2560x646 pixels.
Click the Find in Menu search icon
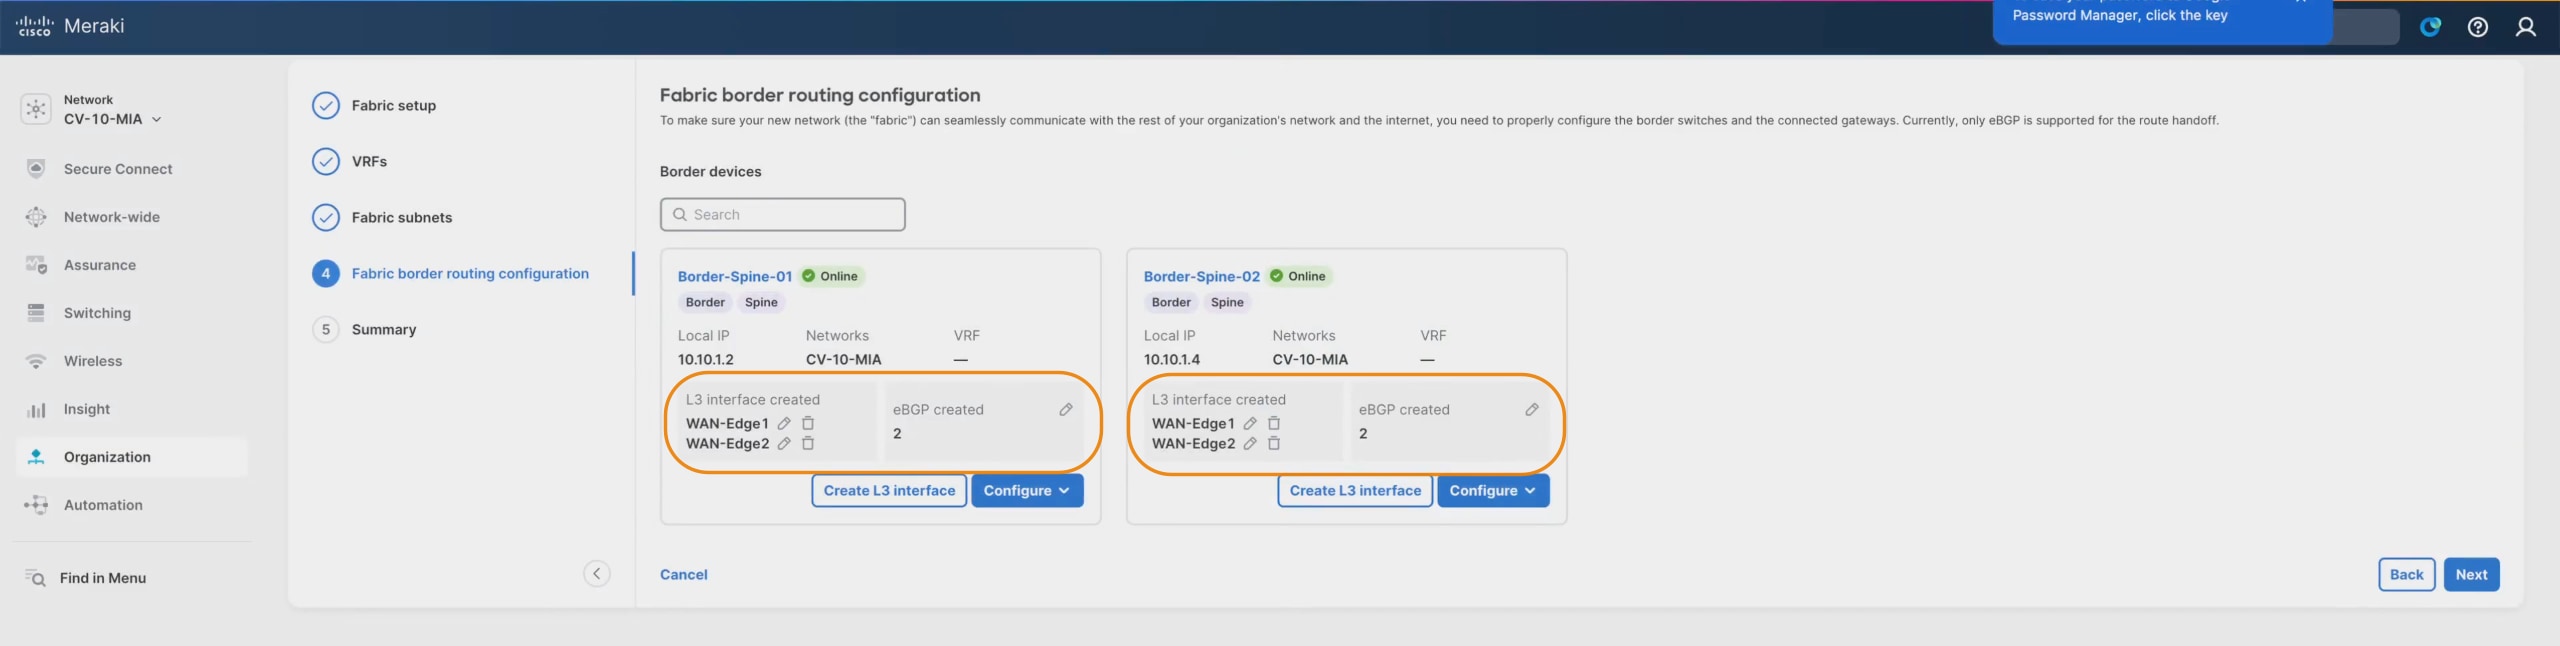pyautogui.click(x=35, y=578)
